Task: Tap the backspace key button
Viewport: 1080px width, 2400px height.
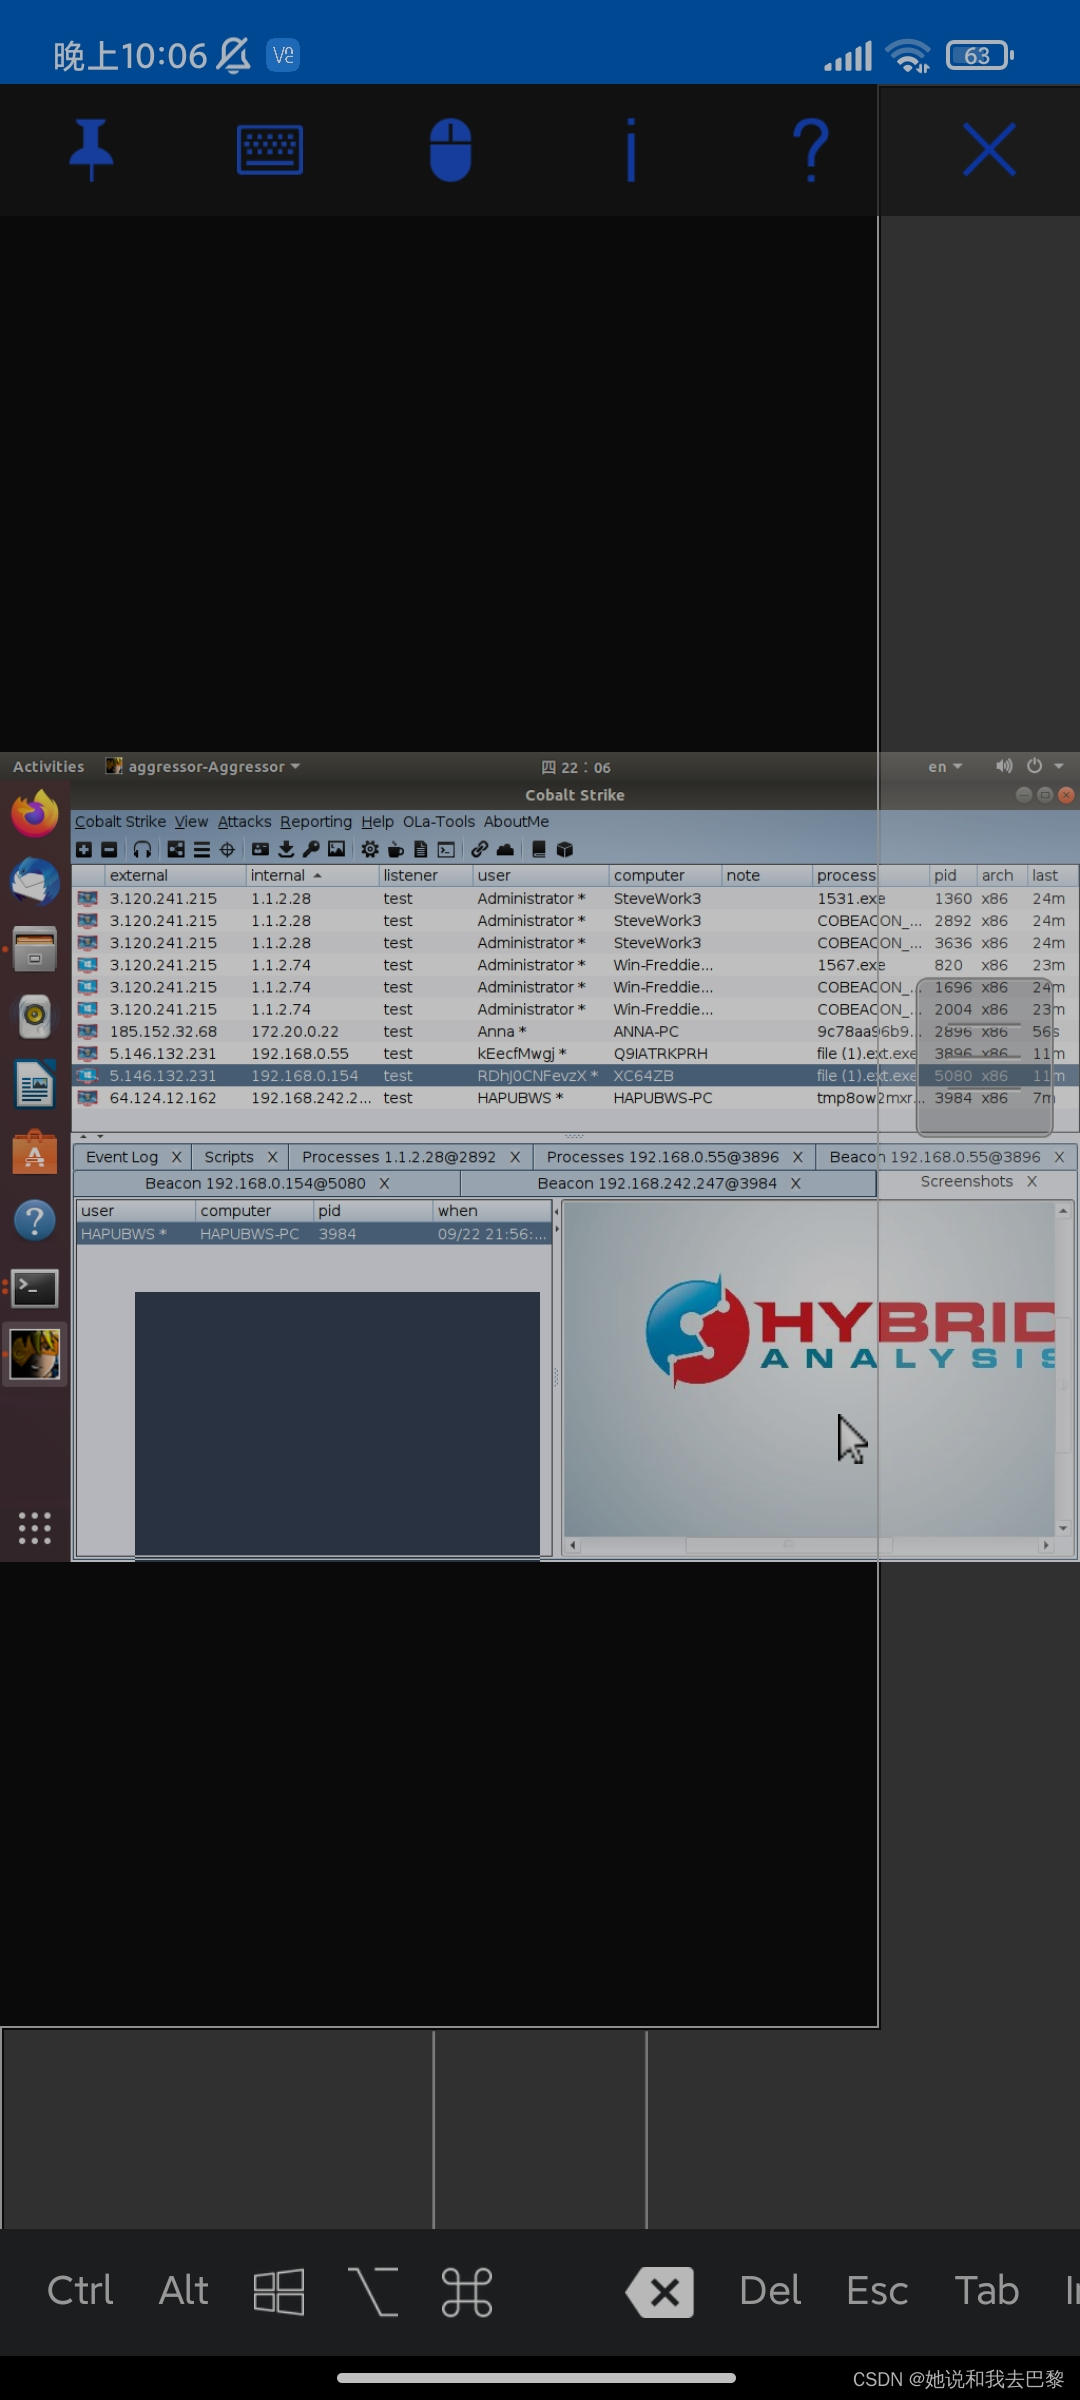Action: tap(660, 2291)
